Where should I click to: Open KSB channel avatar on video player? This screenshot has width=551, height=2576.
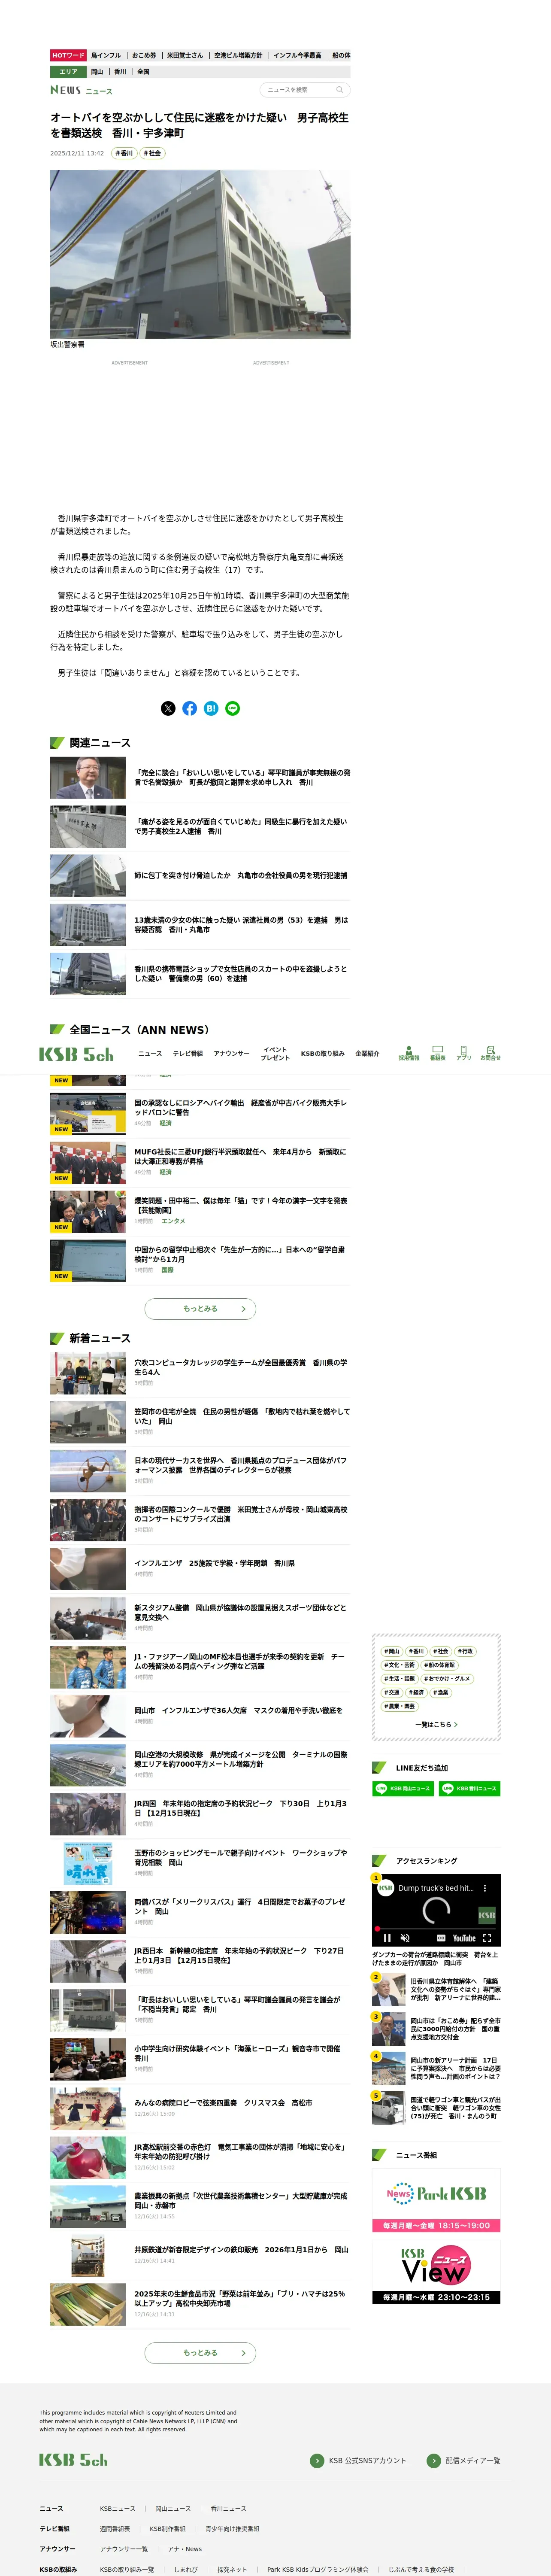pos(386,1888)
